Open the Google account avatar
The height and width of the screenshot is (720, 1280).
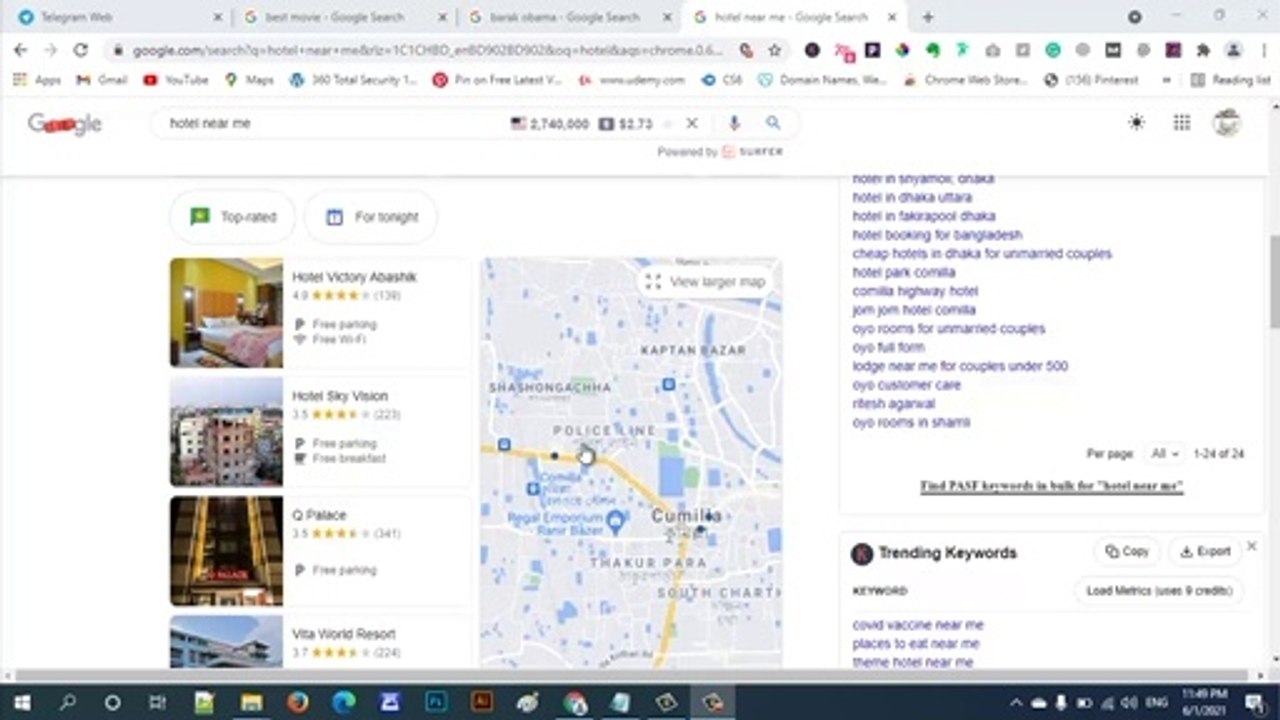point(1227,122)
